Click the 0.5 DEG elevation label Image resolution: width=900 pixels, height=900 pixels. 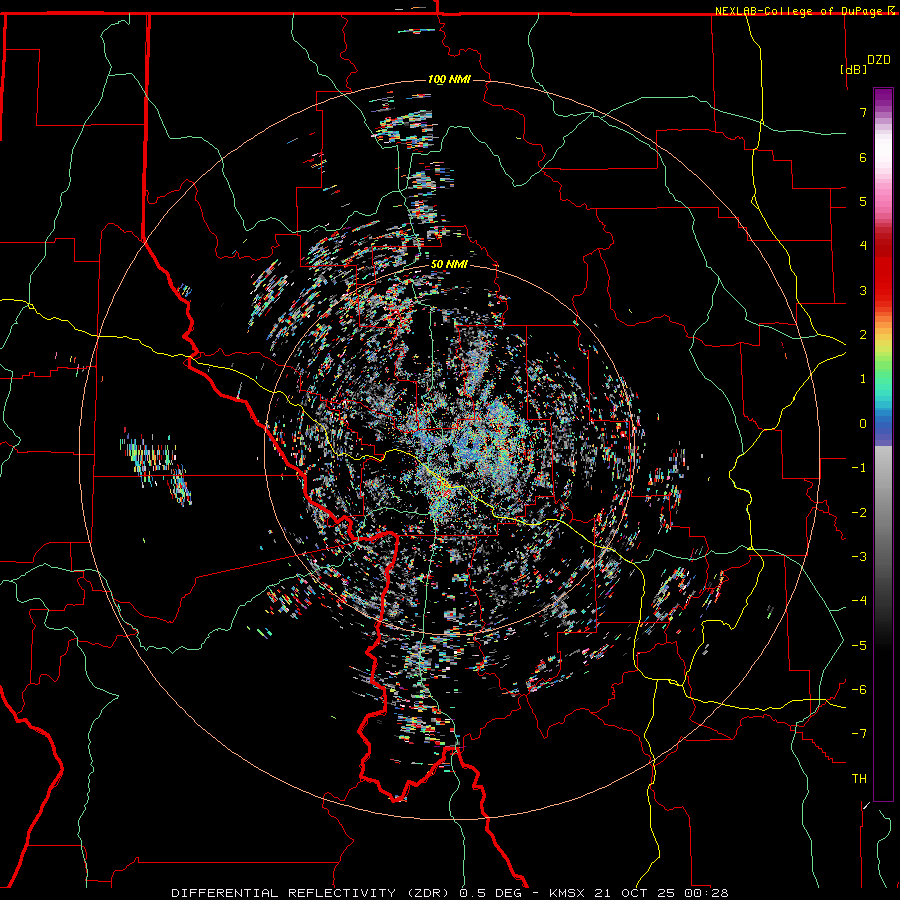[491, 893]
